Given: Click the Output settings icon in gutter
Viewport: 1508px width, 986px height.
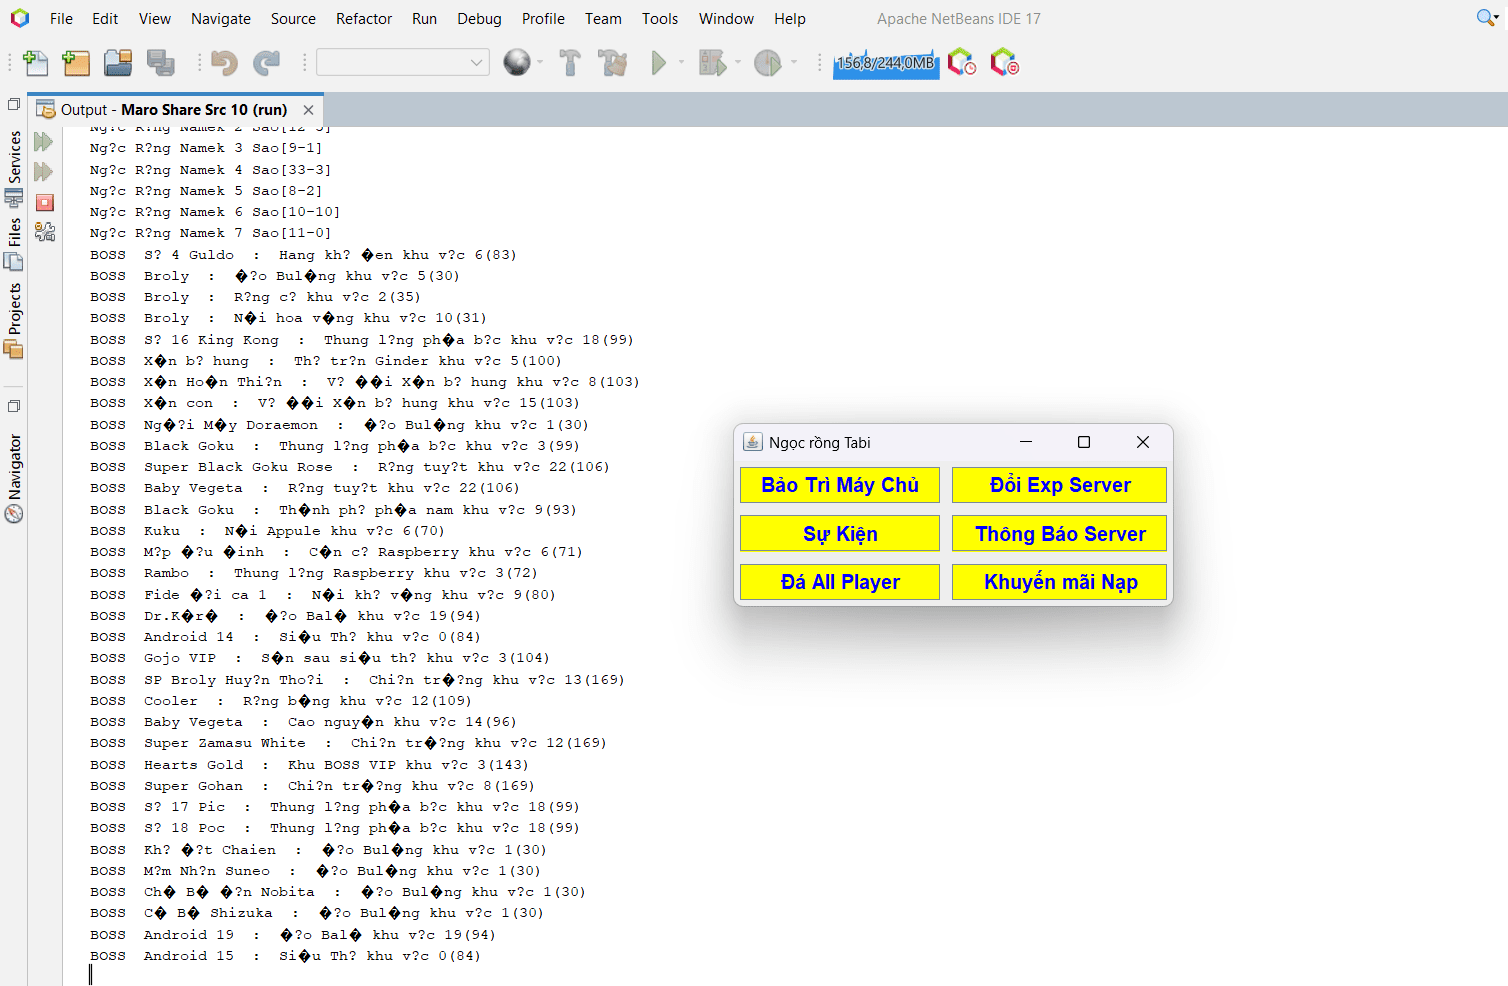Looking at the screenshot, I should tap(44, 232).
